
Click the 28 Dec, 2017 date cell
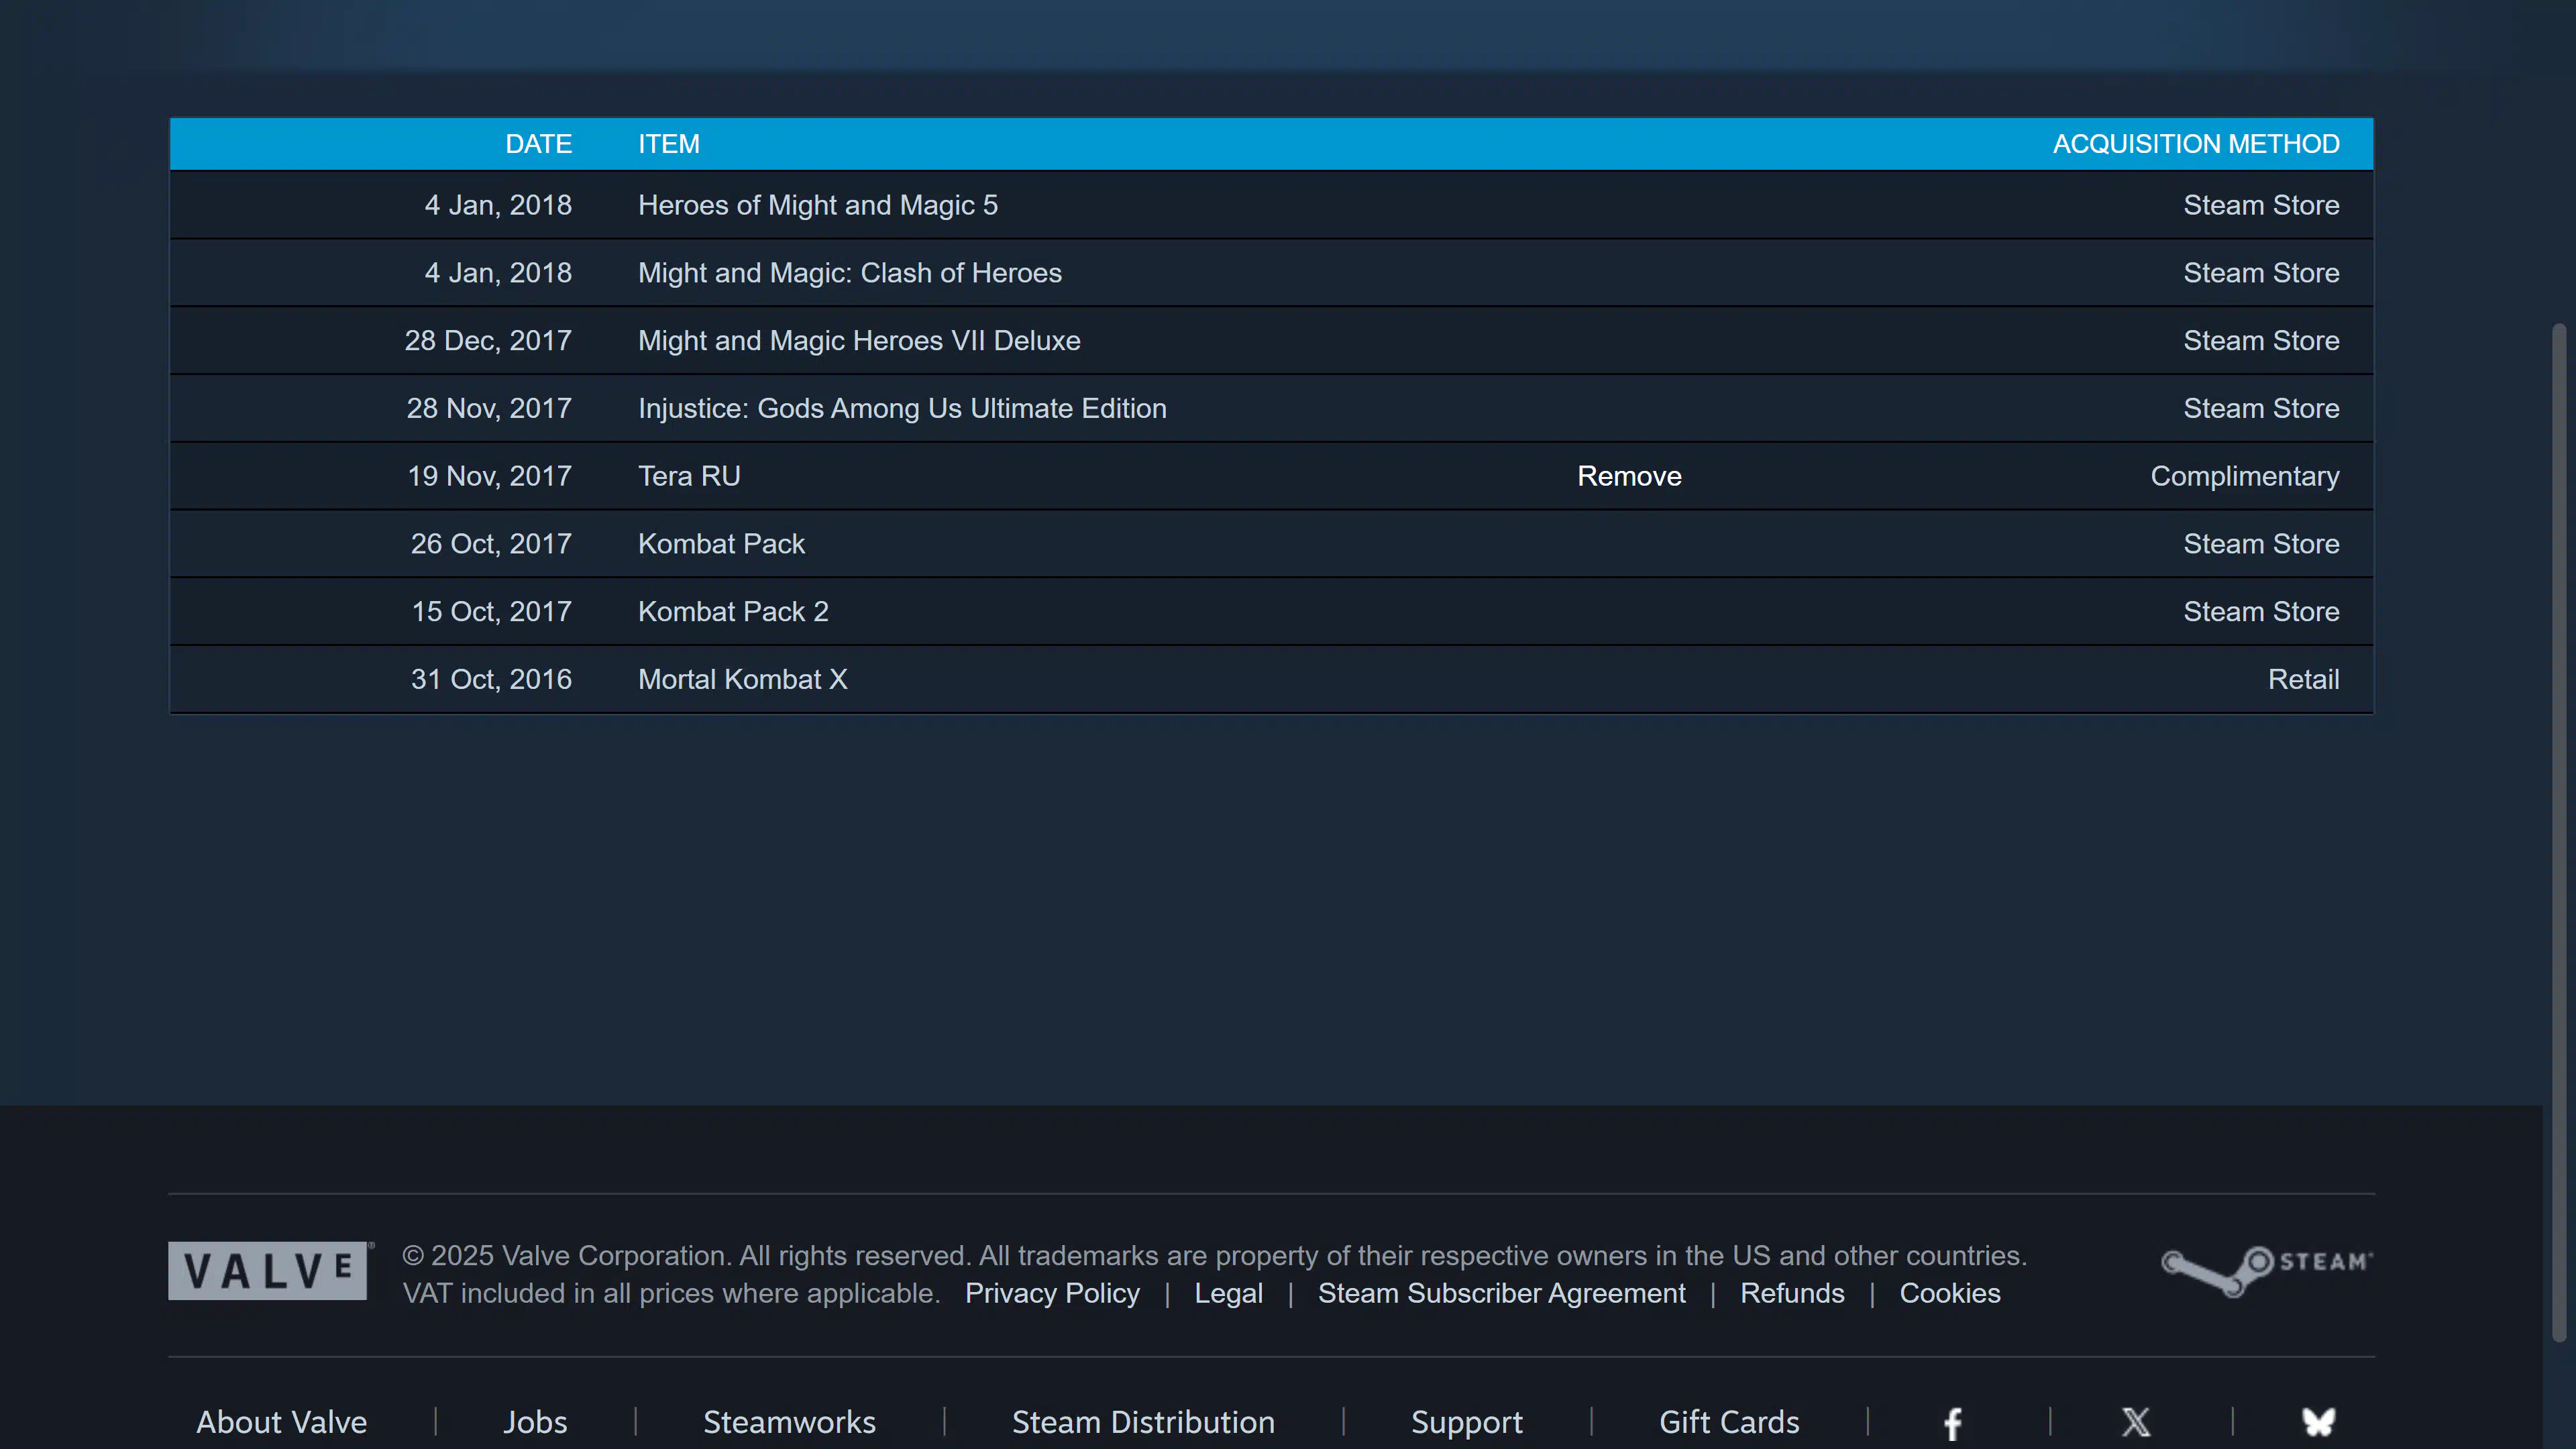point(488,341)
